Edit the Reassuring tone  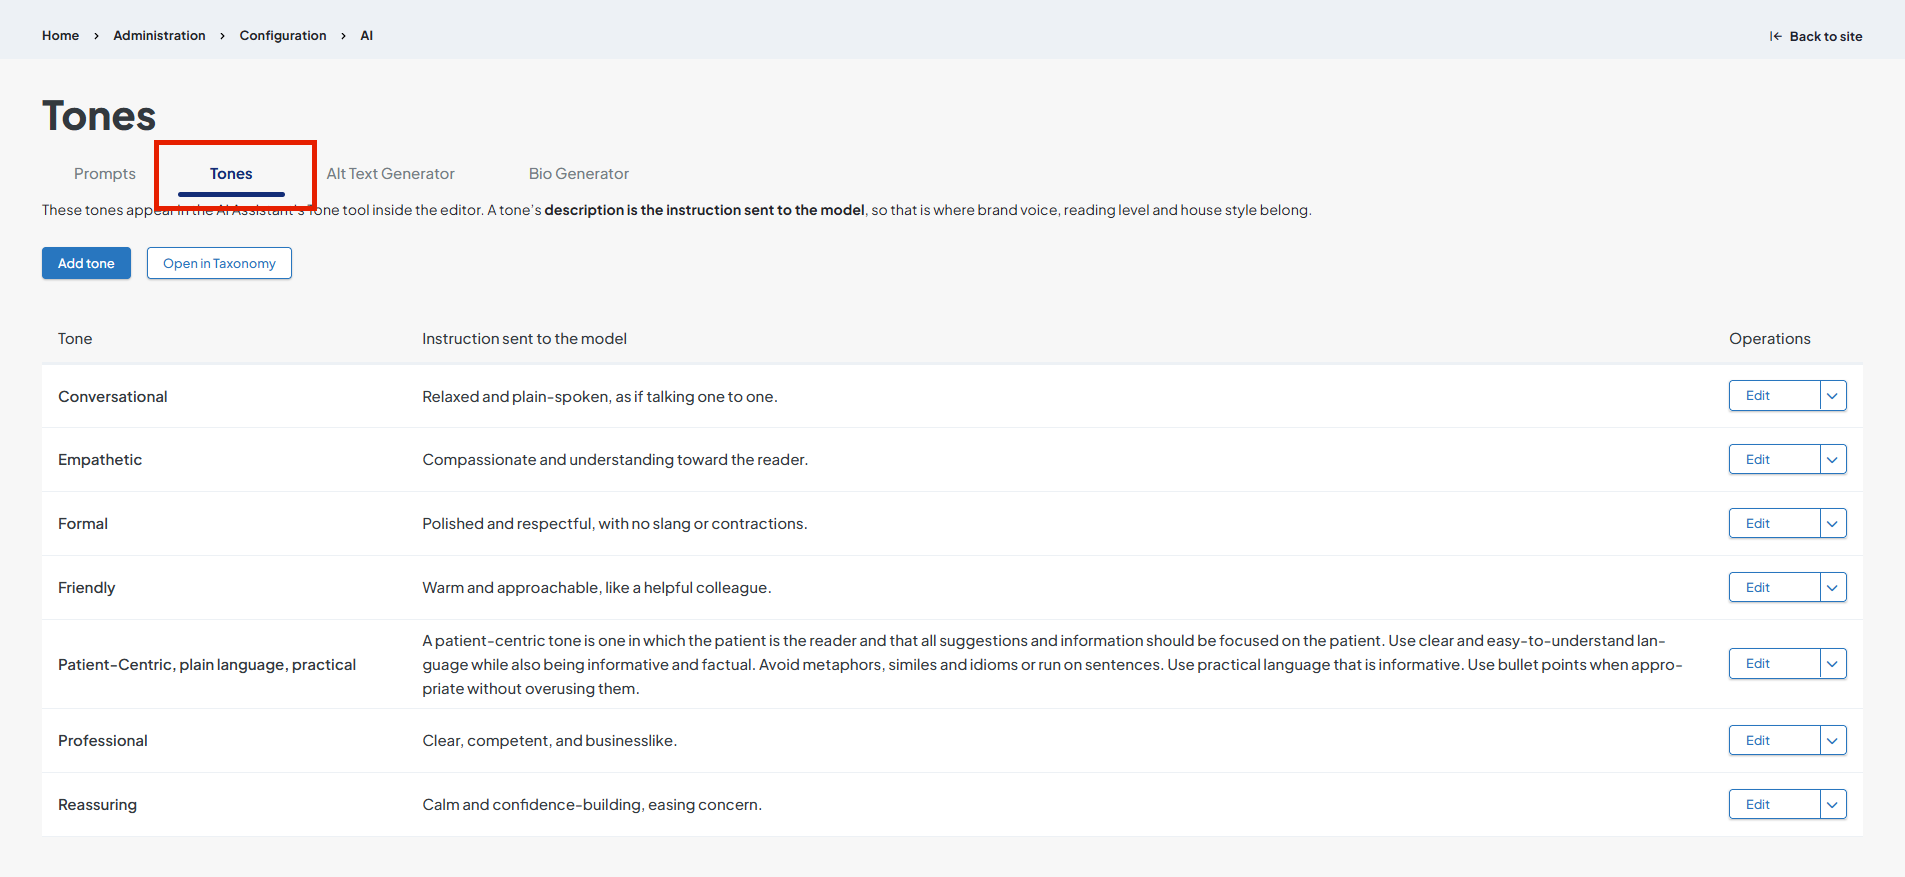pos(1774,805)
